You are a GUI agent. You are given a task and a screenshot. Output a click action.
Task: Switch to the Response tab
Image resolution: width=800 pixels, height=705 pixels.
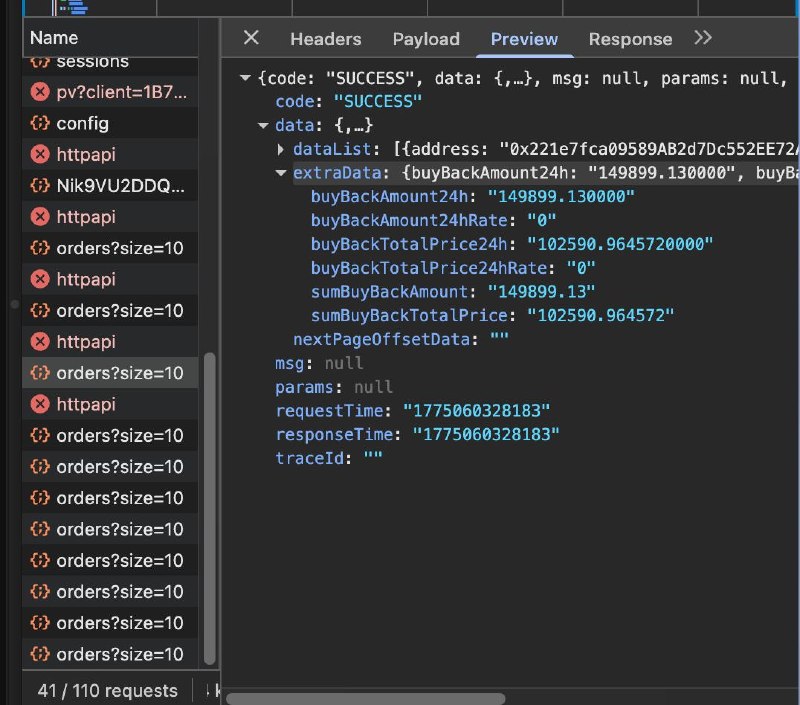pyautogui.click(x=630, y=39)
